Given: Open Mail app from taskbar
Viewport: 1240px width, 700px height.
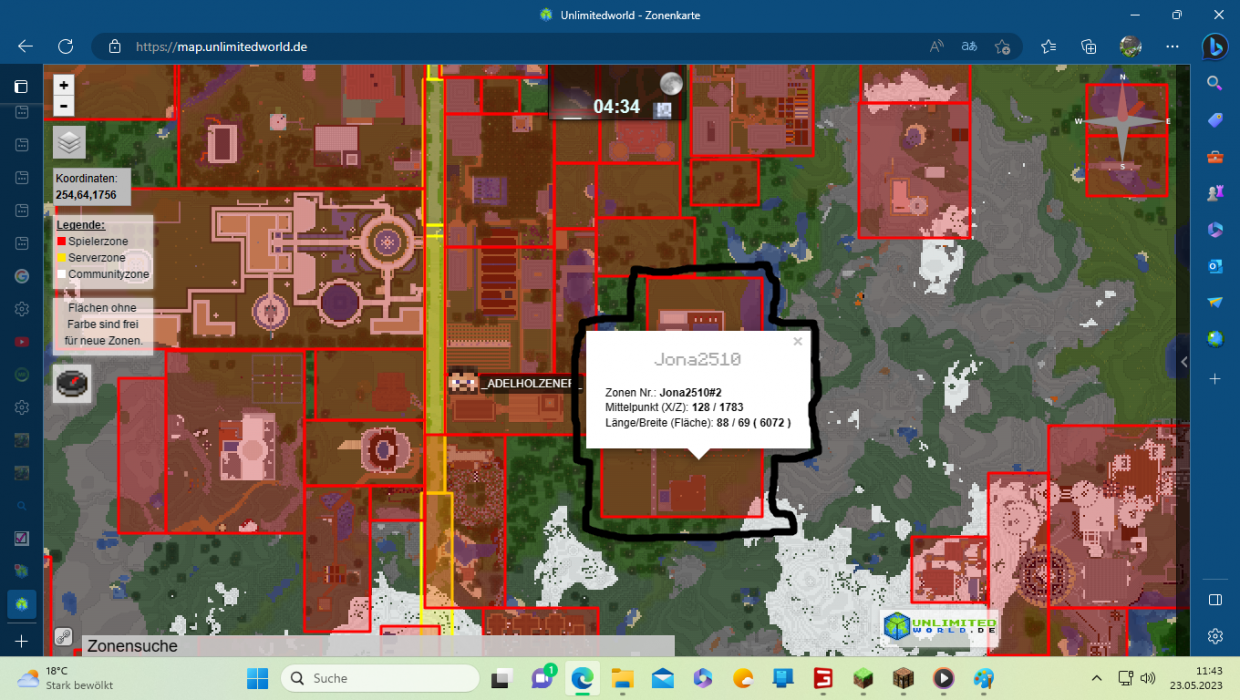Looking at the screenshot, I should point(662,678).
